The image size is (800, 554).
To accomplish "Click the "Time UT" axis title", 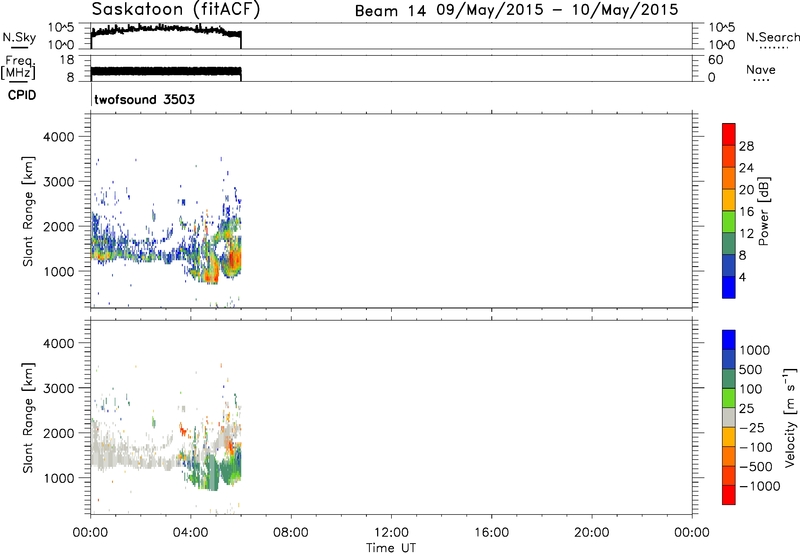I will click(391, 548).
